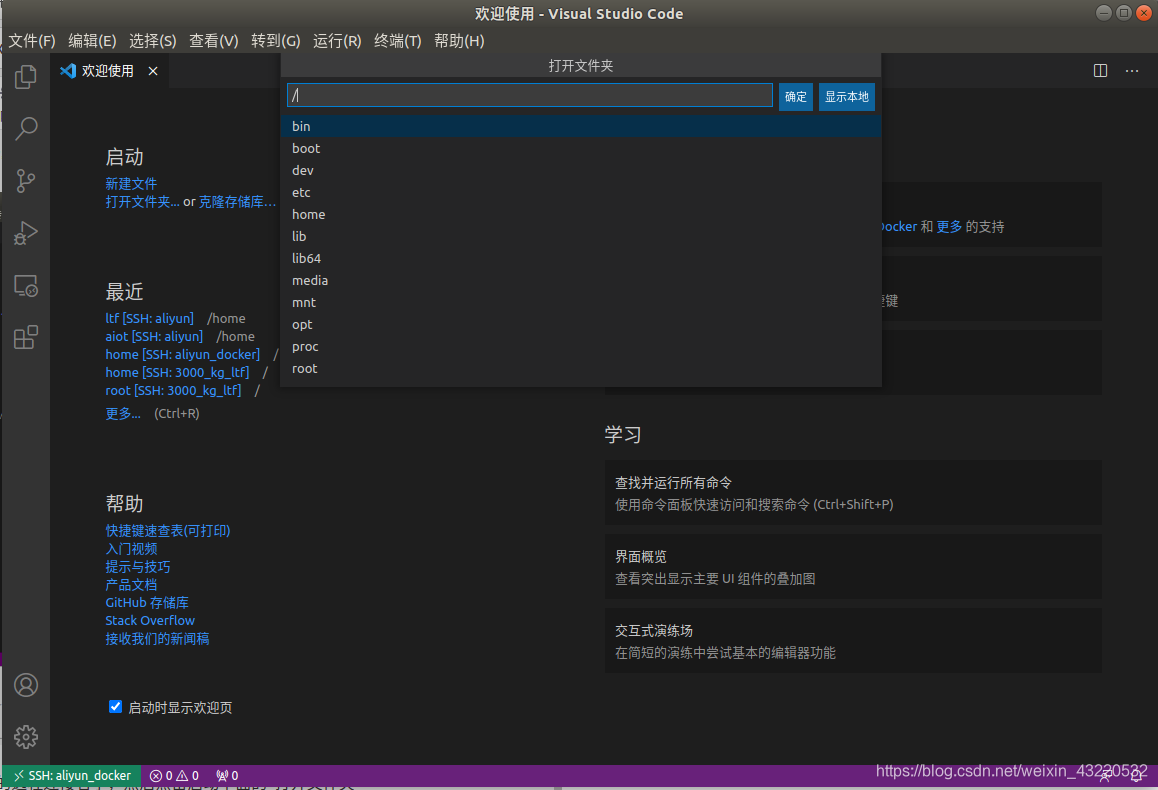The width and height of the screenshot is (1158, 790).
Task: Select the root folder entry
Action: click(580, 368)
